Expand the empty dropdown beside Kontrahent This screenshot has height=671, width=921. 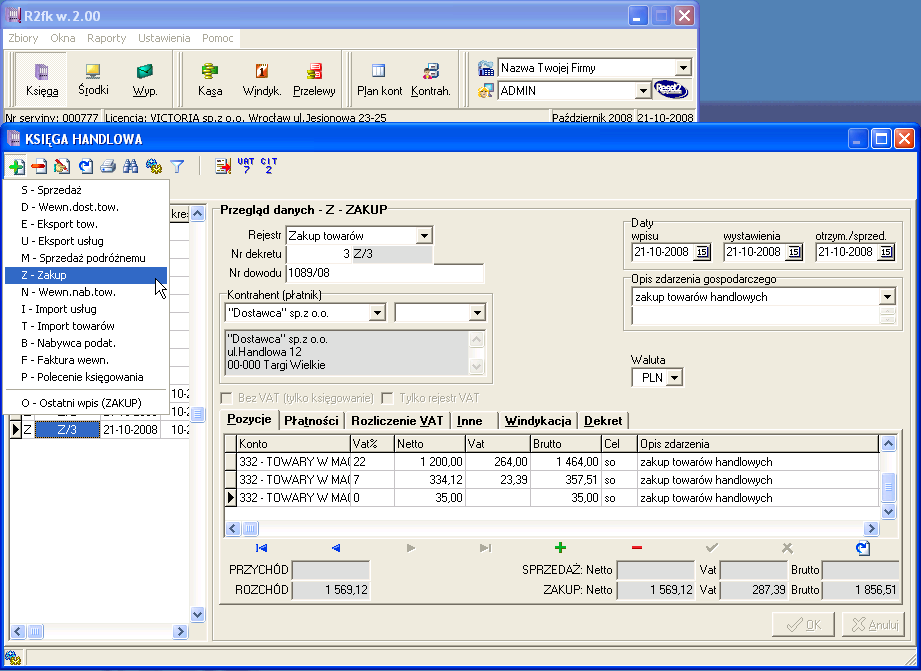476,313
